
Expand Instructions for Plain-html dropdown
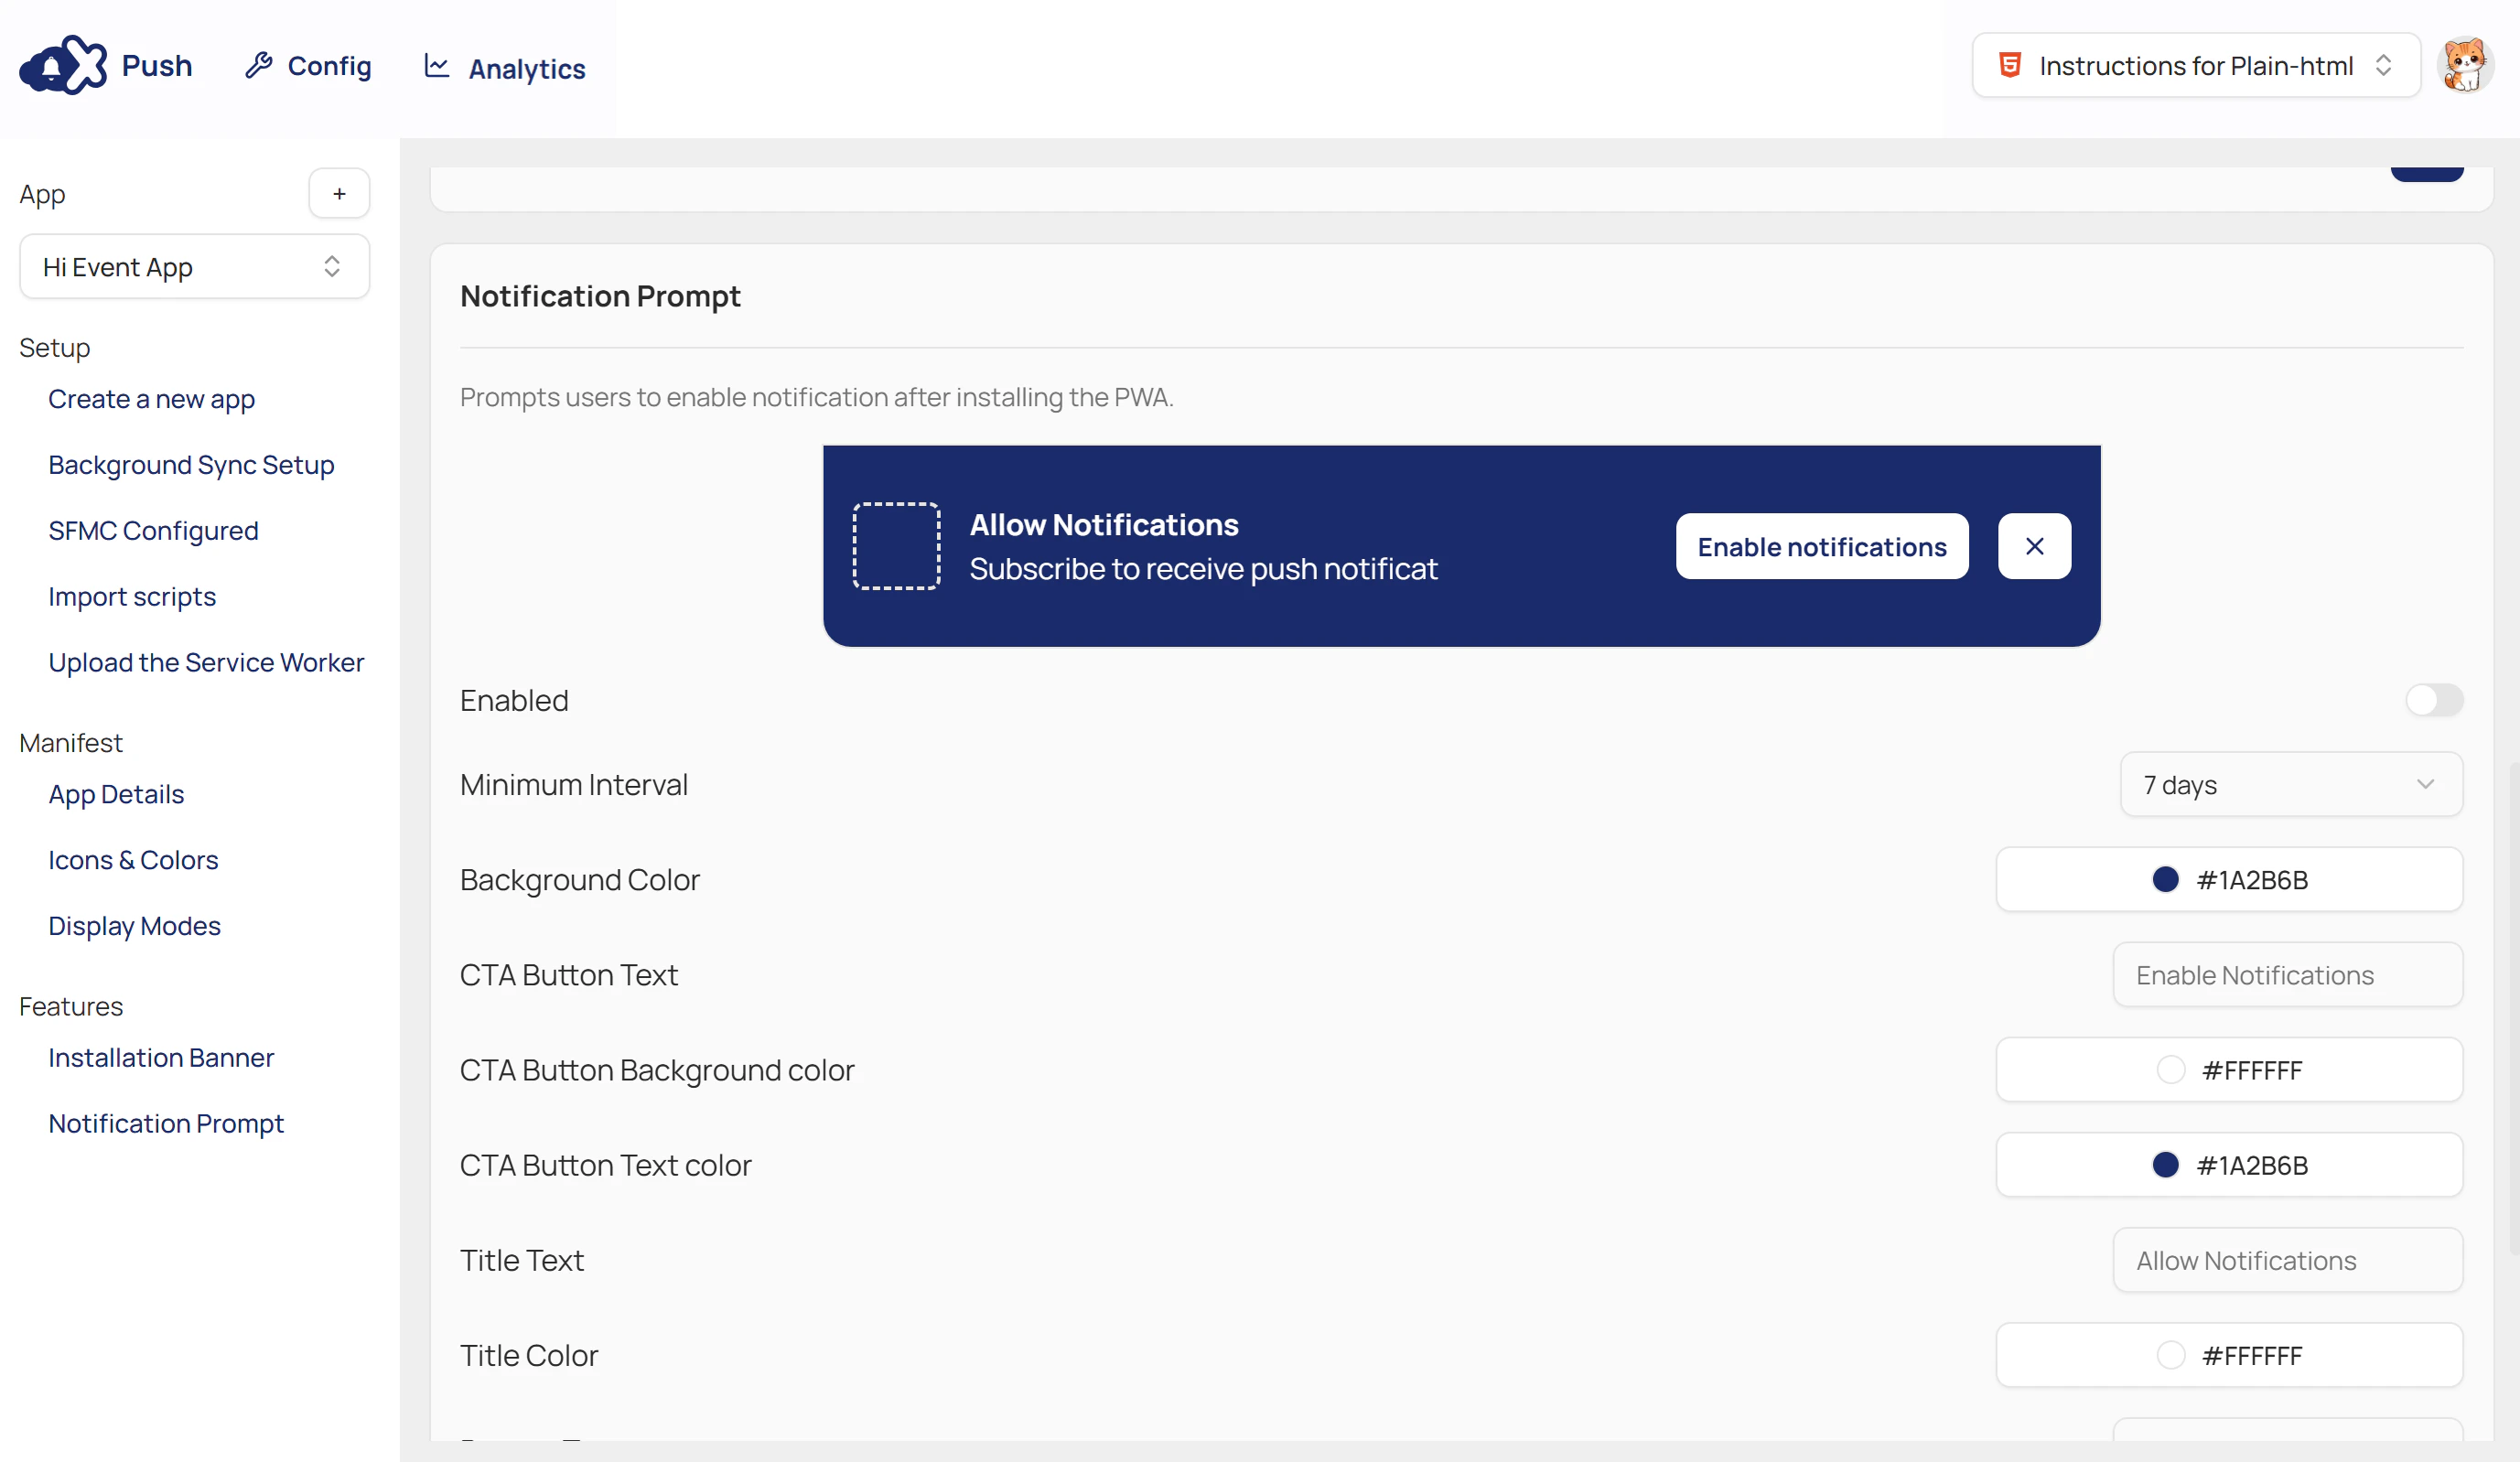pyautogui.click(x=2196, y=65)
